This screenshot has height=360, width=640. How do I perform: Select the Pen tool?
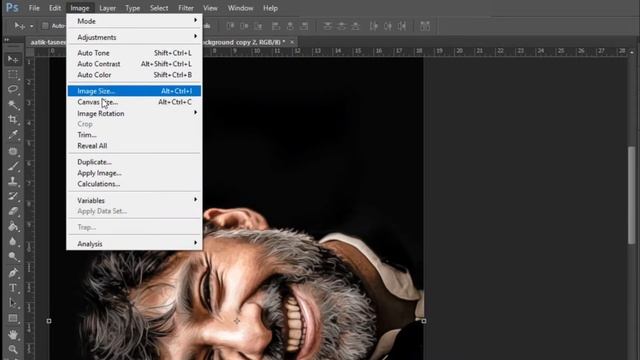(13, 273)
